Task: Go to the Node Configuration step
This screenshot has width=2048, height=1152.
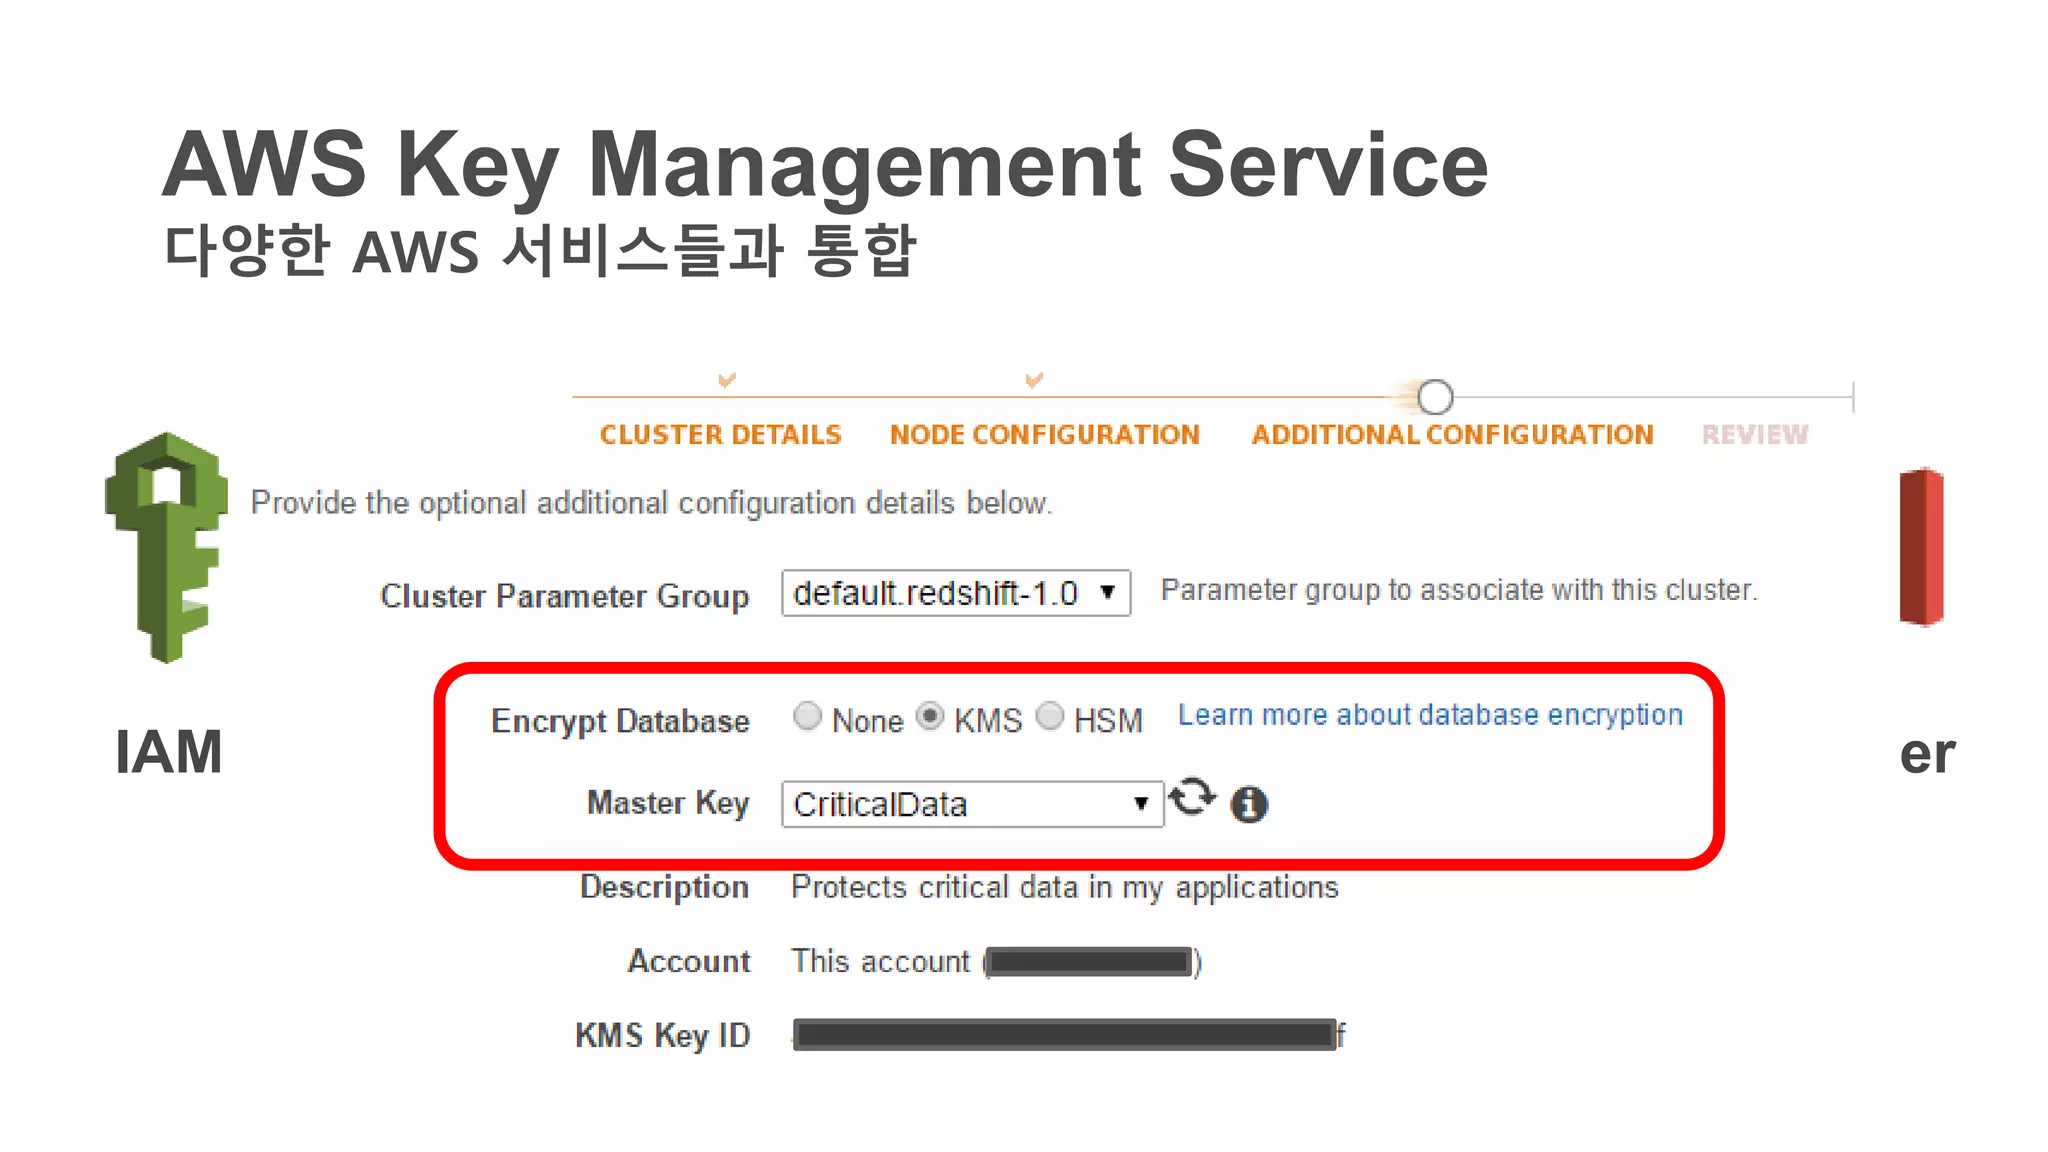Action: (1045, 435)
